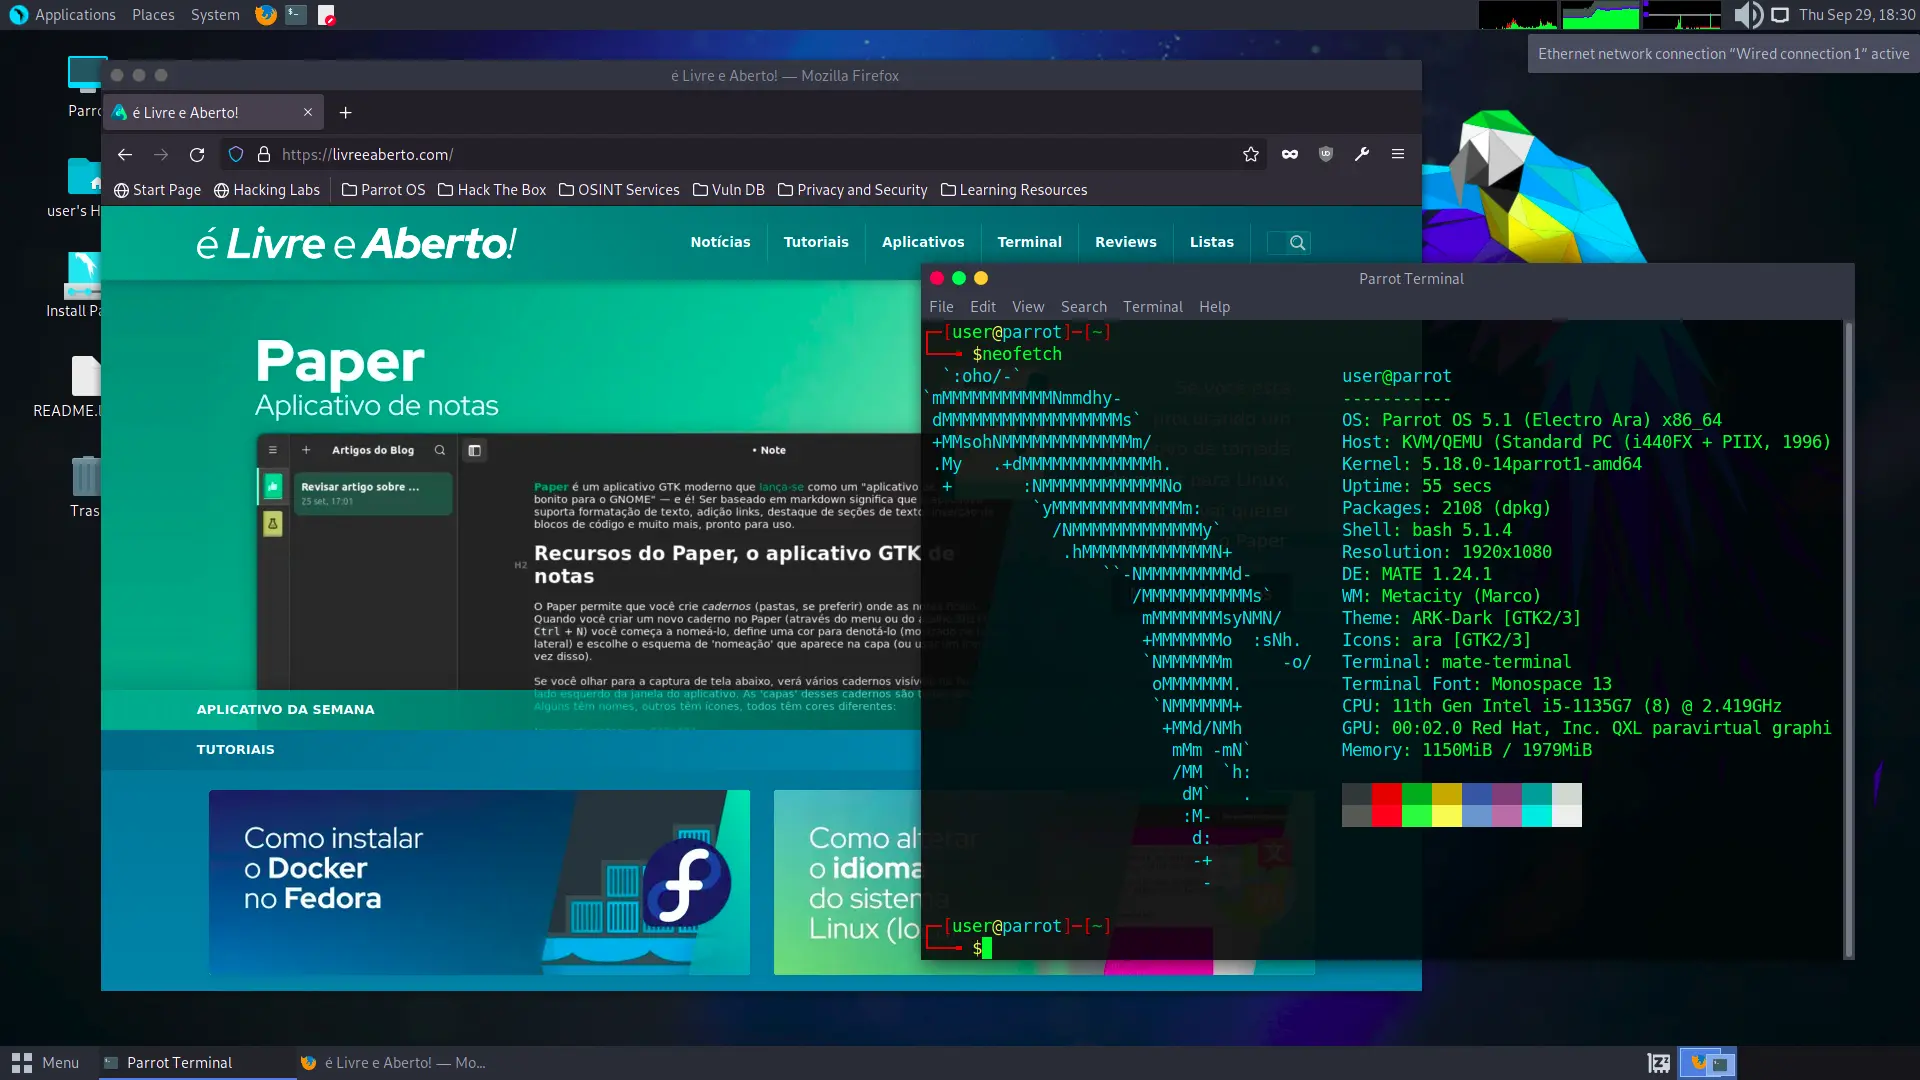
Task: Click the é Livre e Aberto! site logo
Action: (356, 243)
